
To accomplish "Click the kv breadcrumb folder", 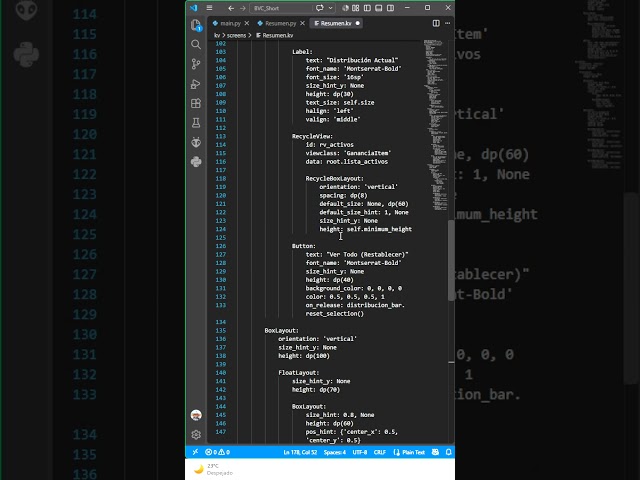I will 217,36.
